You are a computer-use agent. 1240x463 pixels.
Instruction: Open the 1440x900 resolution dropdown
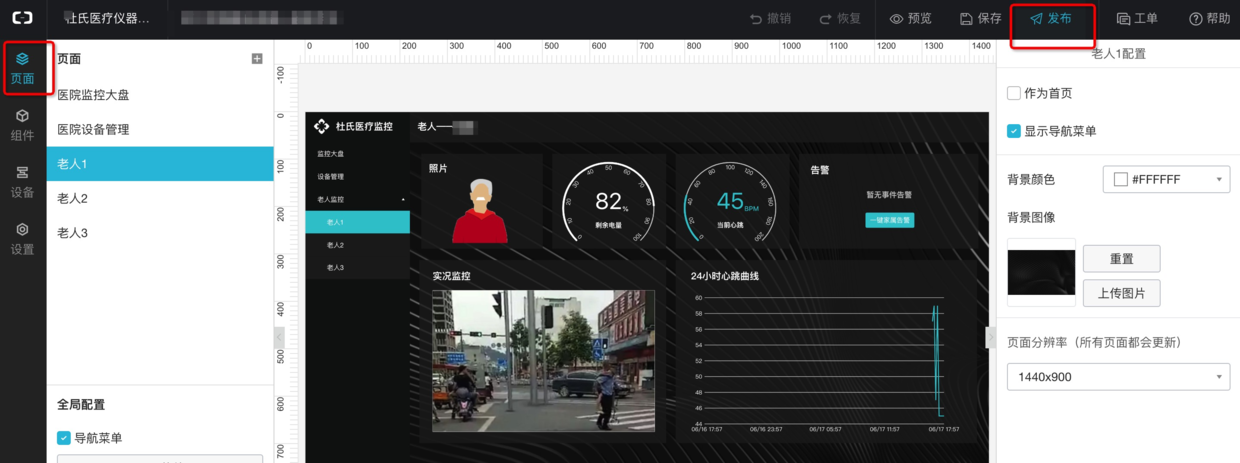tap(1118, 377)
